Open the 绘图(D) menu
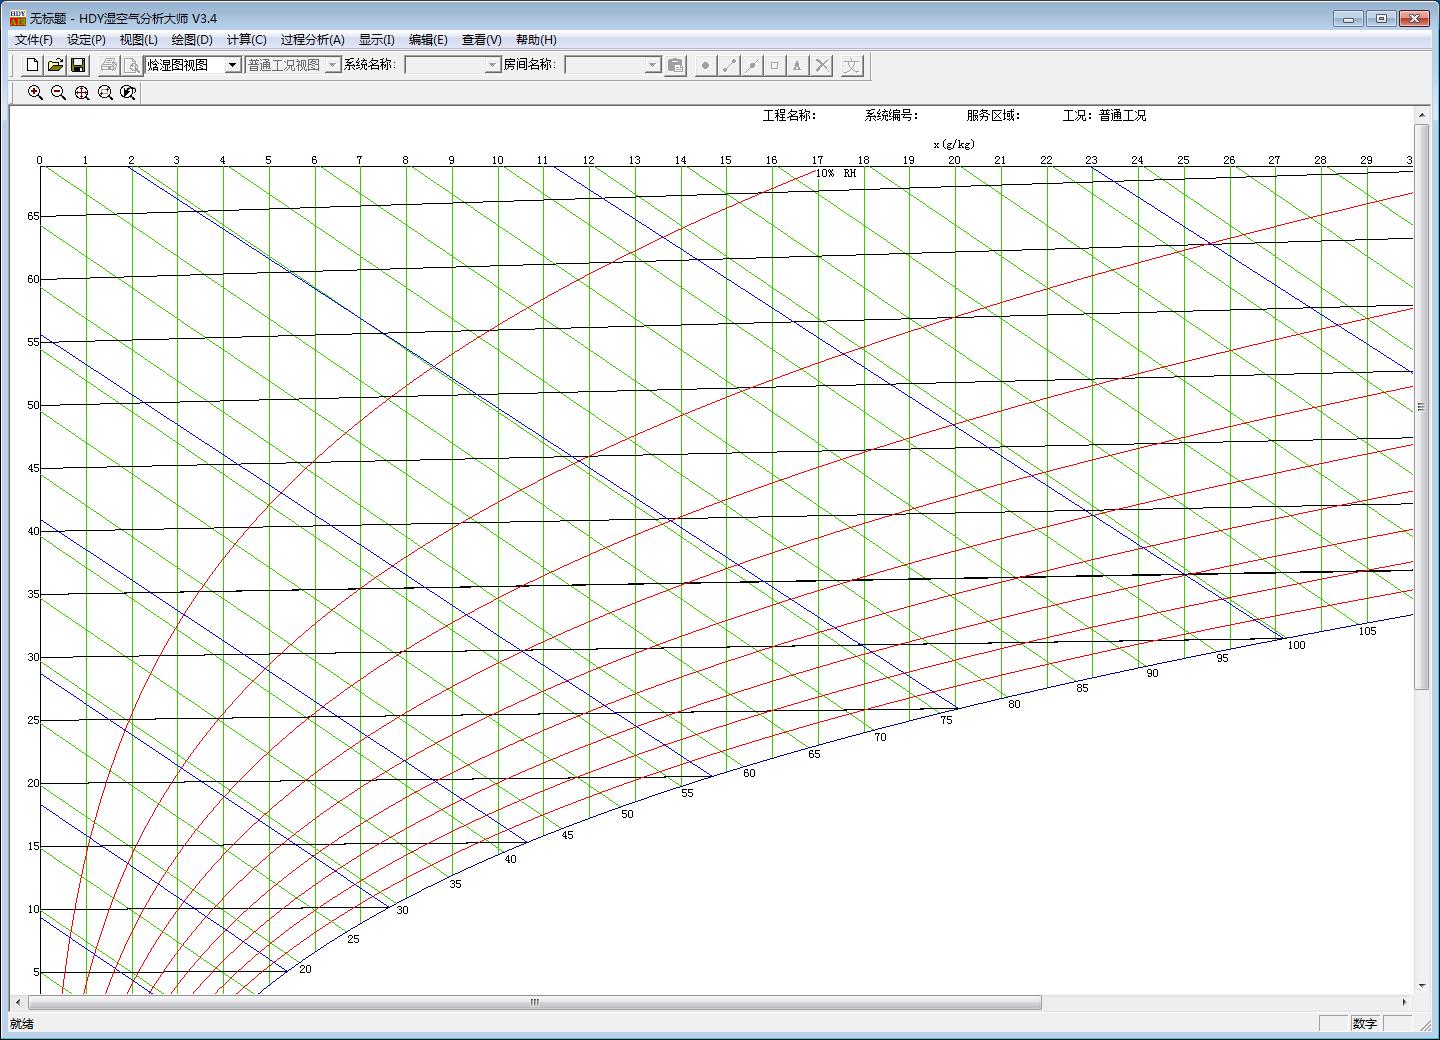The height and width of the screenshot is (1040, 1440). pyautogui.click(x=192, y=40)
